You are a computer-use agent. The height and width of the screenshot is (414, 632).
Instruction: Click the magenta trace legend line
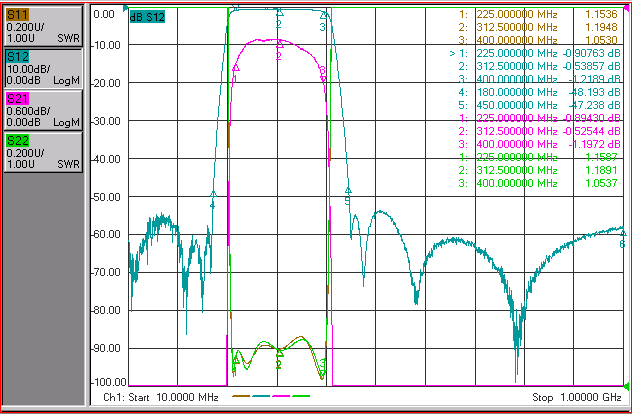pyautogui.click(x=281, y=397)
